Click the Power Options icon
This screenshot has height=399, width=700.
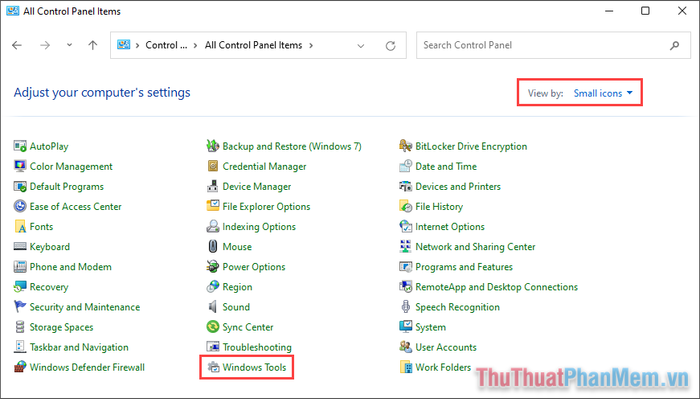click(212, 267)
